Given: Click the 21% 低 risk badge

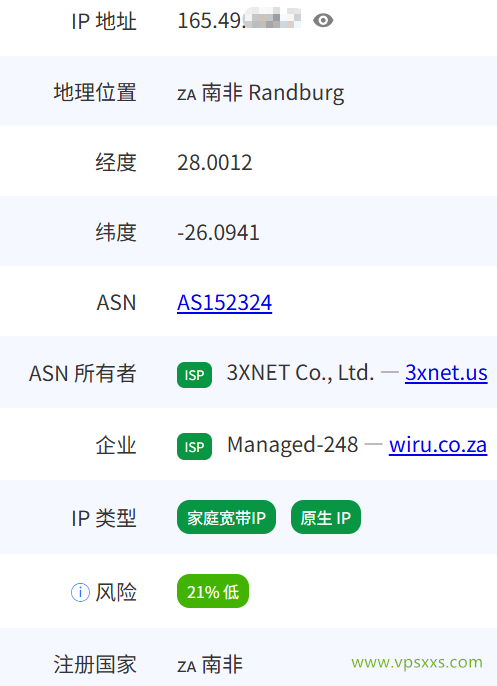Looking at the screenshot, I should click(213, 592).
